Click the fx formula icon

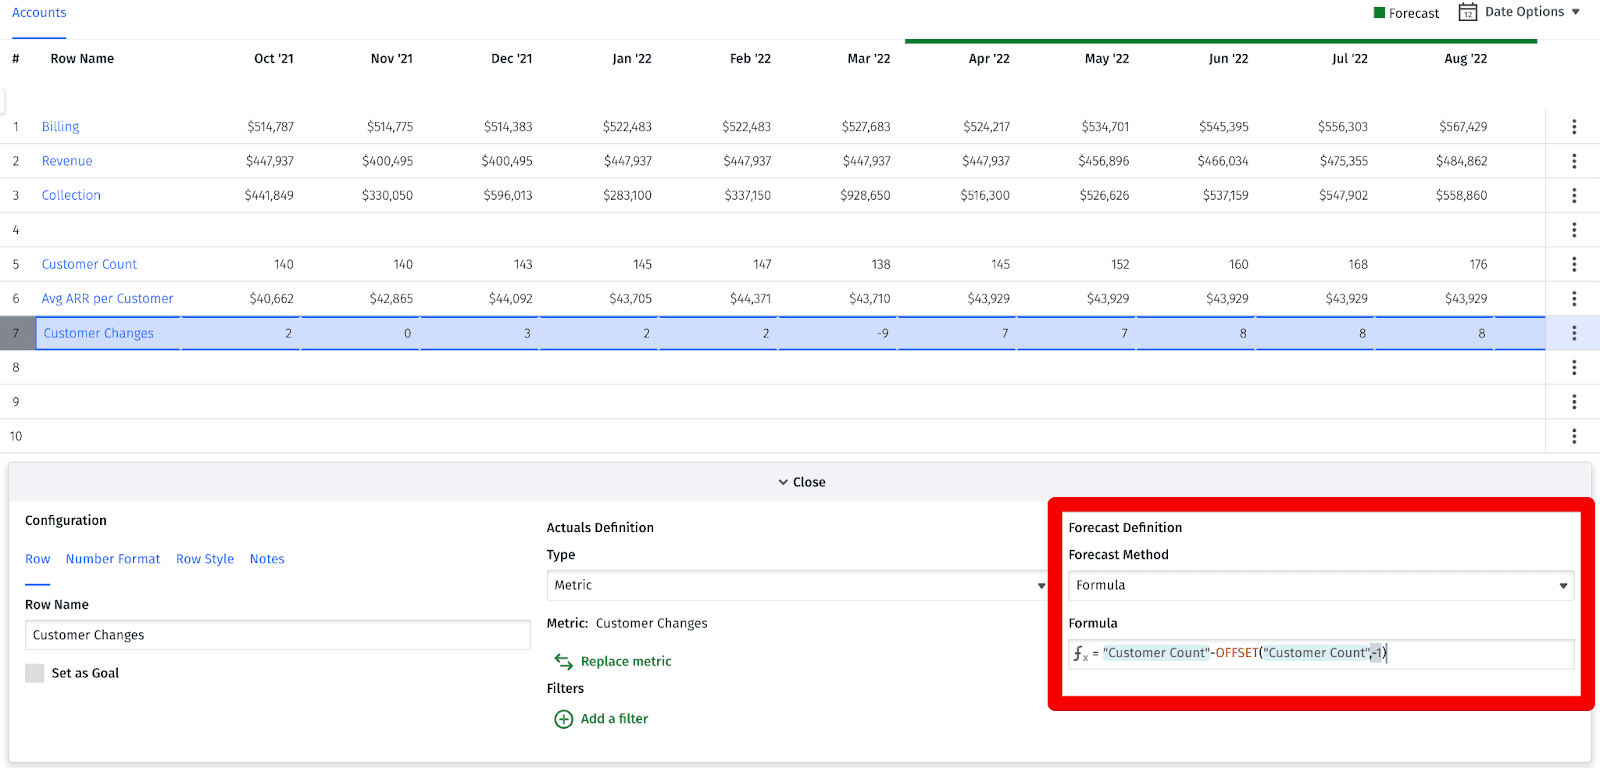[1081, 653]
